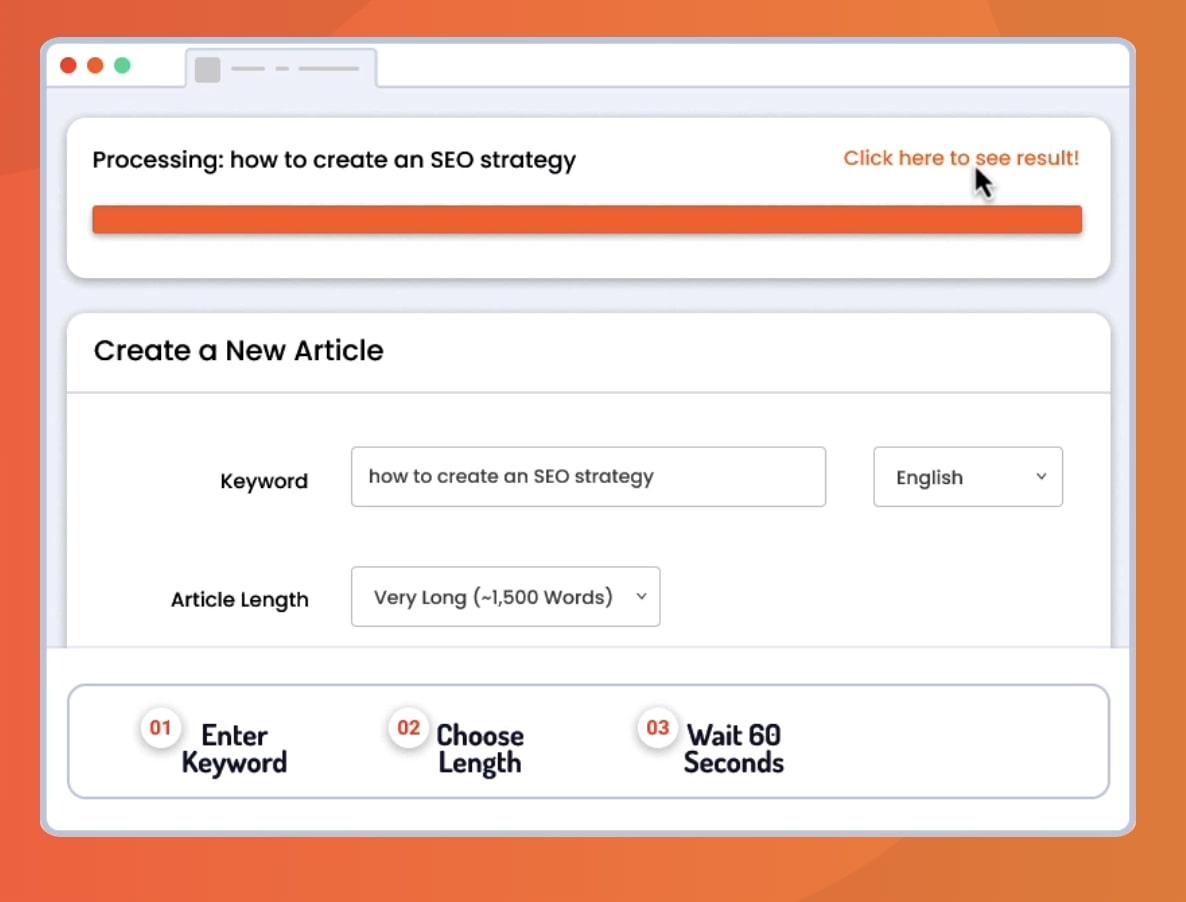This screenshot has width=1186, height=902.
Task: Click the orange processing progress bar
Action: click(x=587, y=220)
